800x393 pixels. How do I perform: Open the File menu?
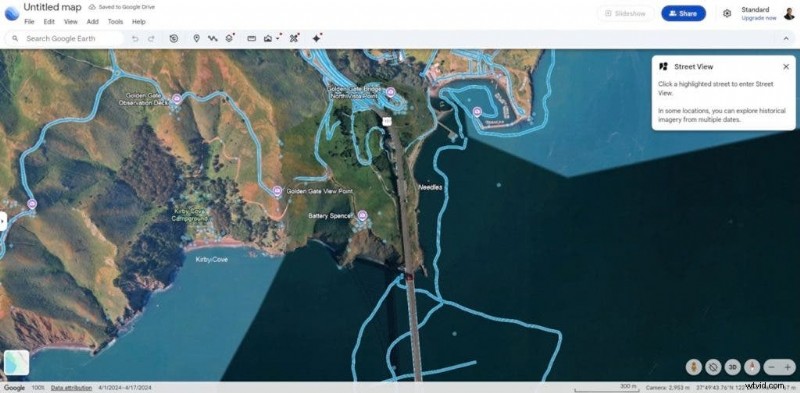click(29, 22)
